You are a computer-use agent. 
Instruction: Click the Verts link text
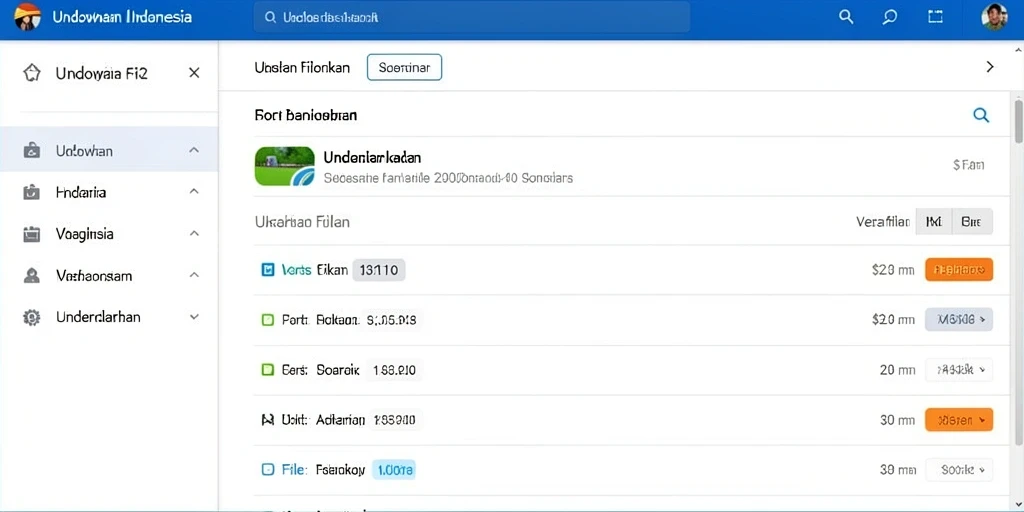[296, 270]
